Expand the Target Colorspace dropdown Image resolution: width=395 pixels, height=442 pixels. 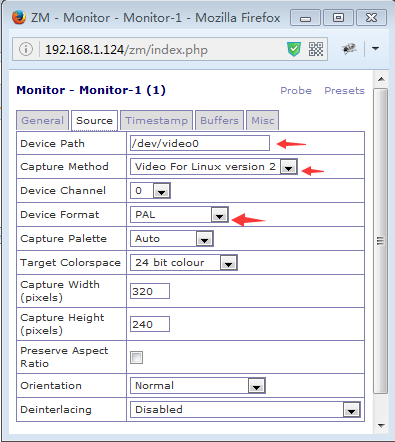184,263
